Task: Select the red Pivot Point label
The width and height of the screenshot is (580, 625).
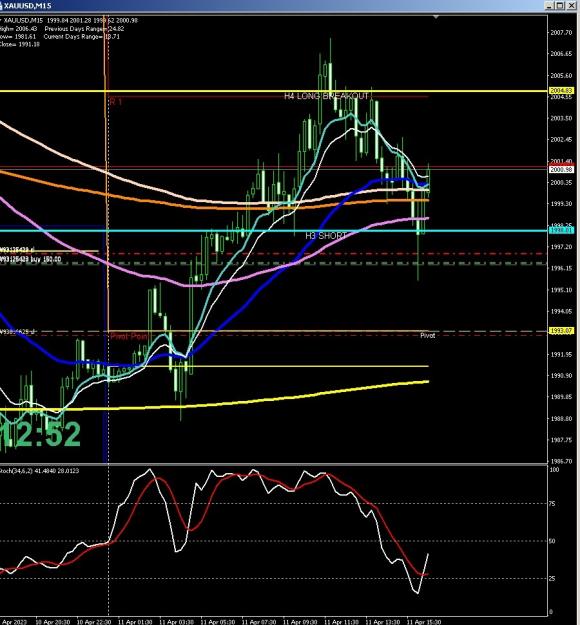Action: (x=129, y=336)
